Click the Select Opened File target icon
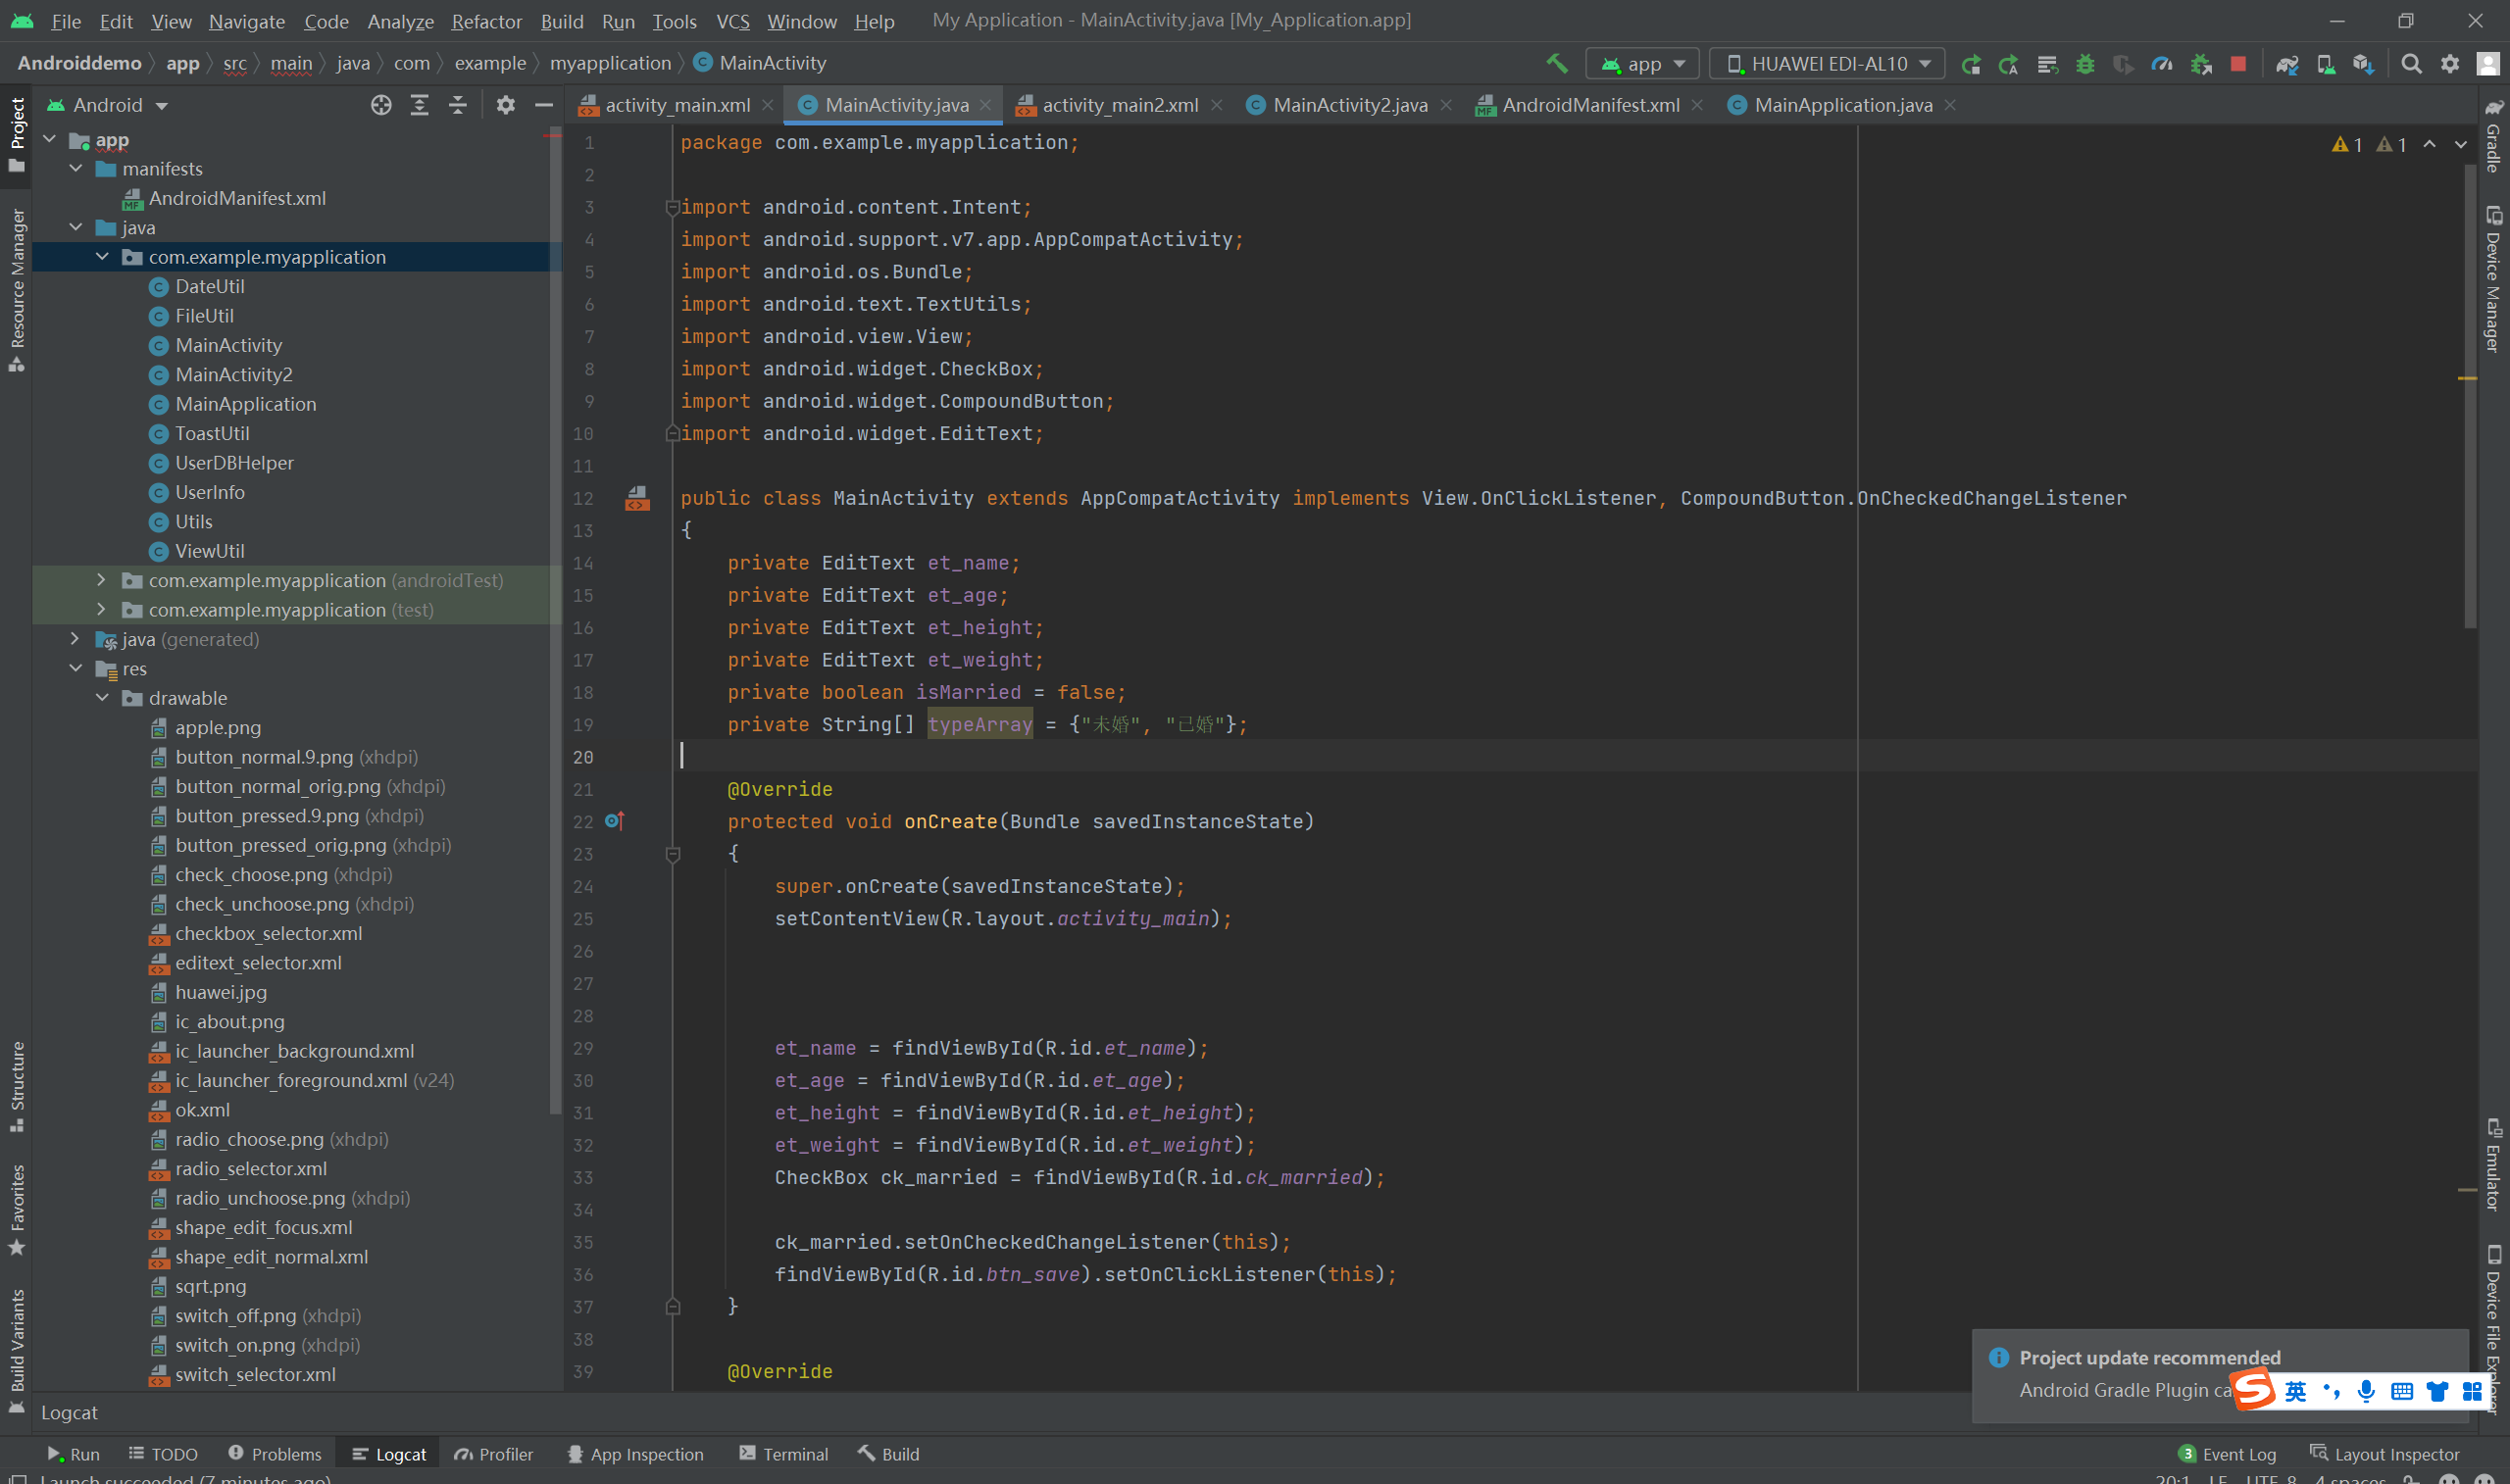This screenshot has width=2510, height=1484. point(381,105)
